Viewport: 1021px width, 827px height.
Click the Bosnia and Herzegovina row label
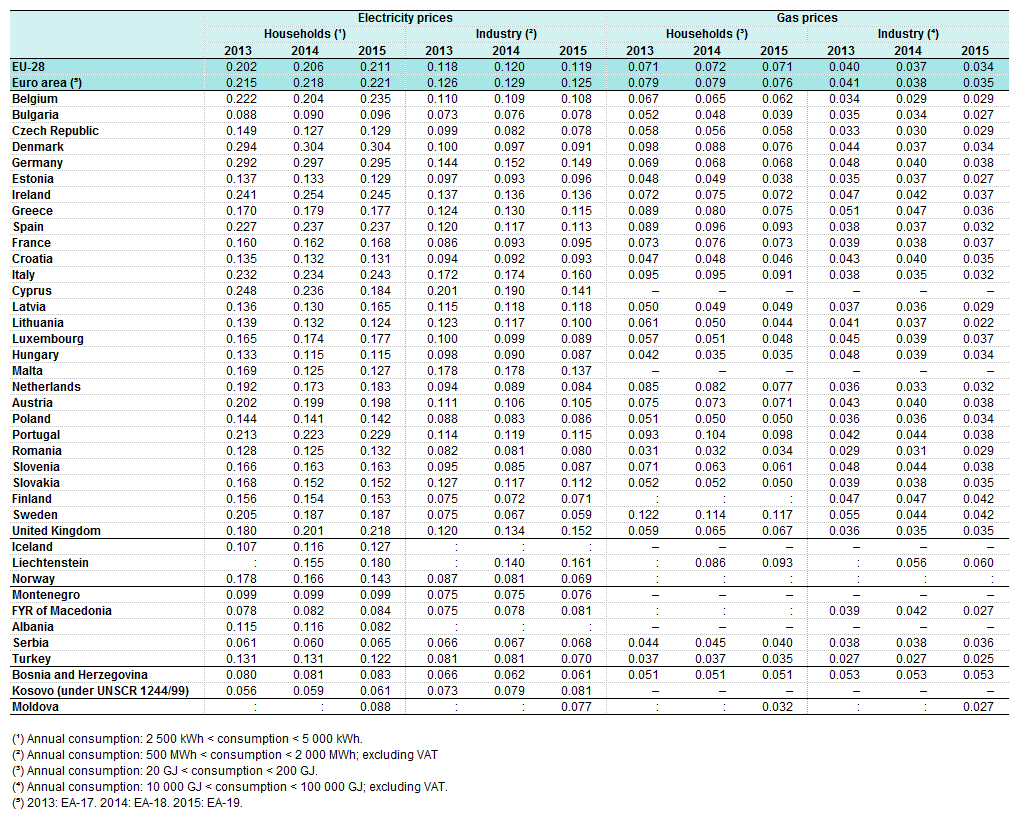pyautogui.click(x=79, y=675)
